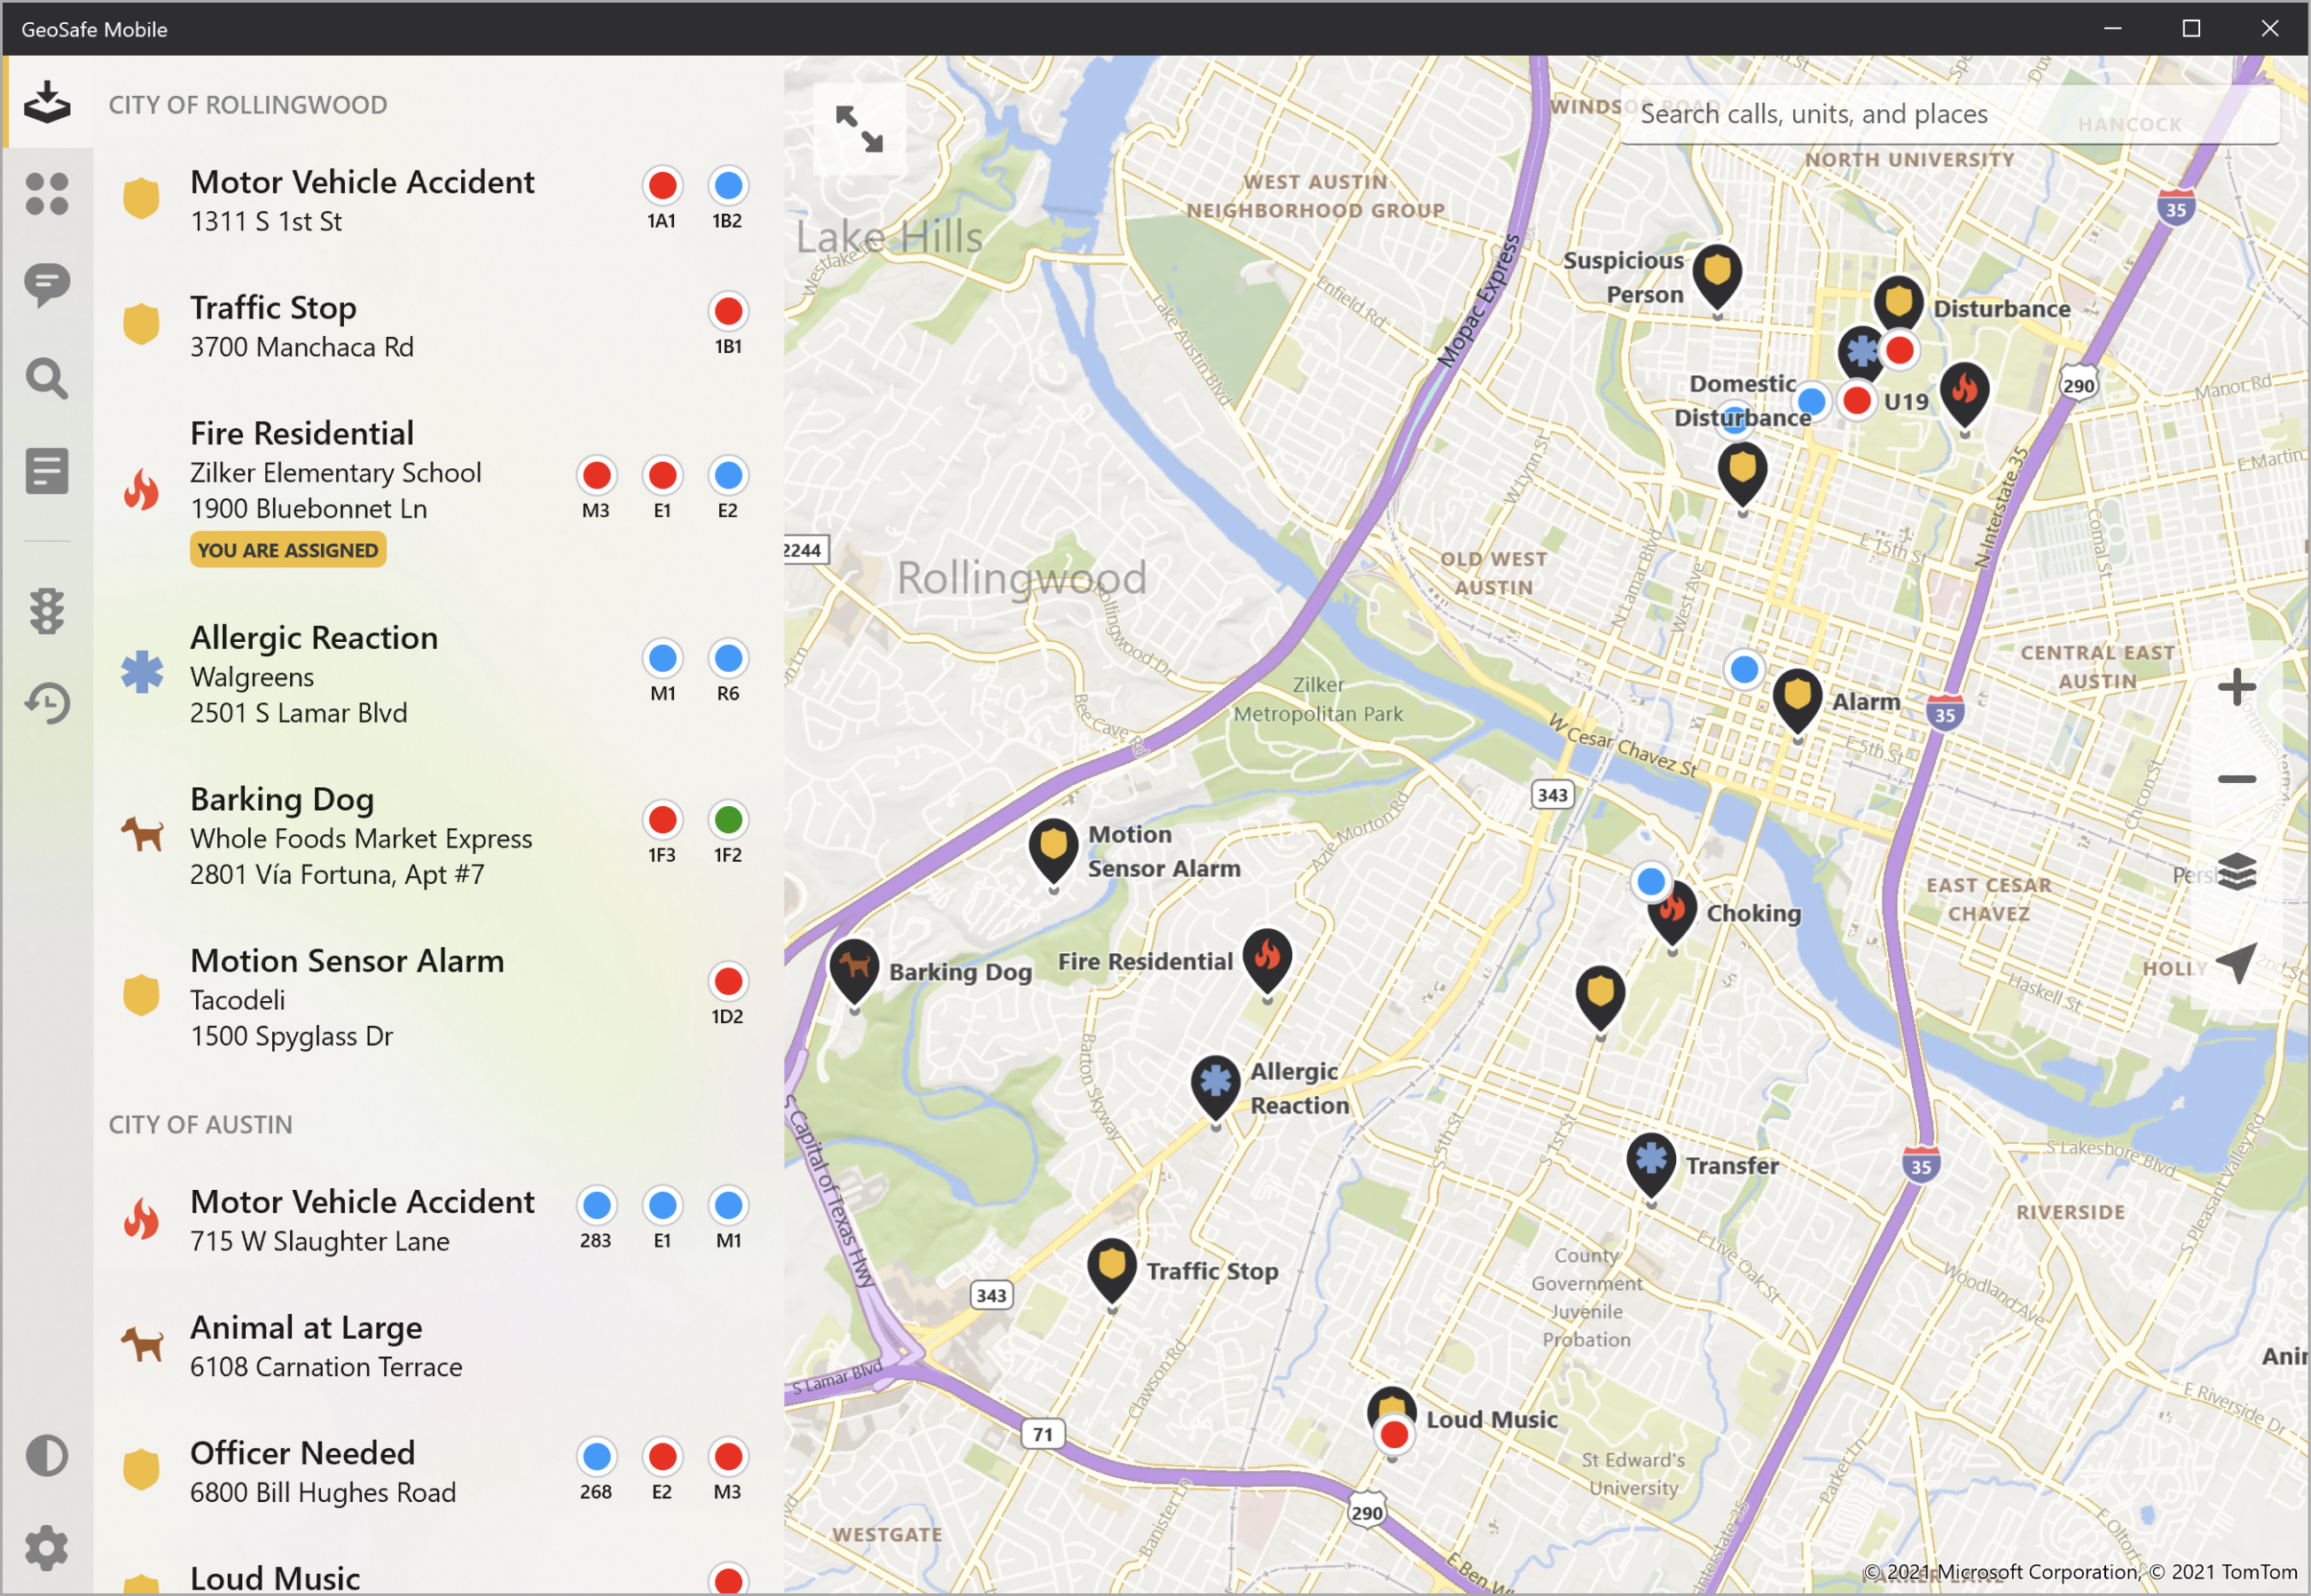This screenshot has width=2311, height=1596.
Task: Open the Motion Sensor Alarm call at Tacodeli
Action: coord(438,997)
